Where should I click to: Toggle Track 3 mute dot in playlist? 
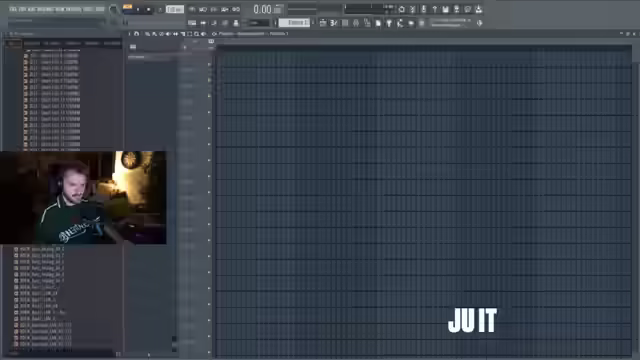pos(209,96)
